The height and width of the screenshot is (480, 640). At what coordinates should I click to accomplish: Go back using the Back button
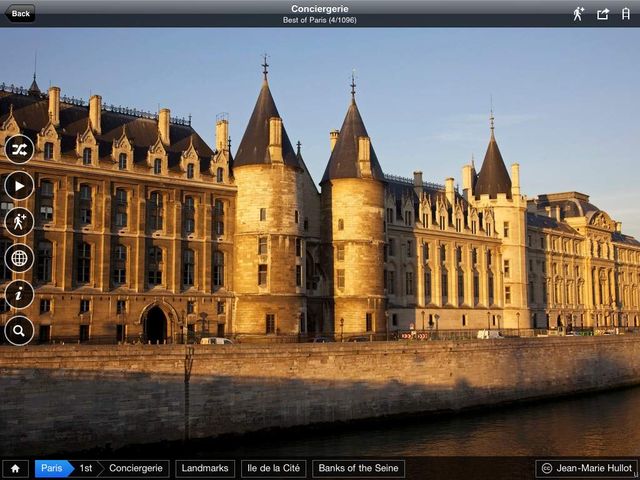(20, 13)
